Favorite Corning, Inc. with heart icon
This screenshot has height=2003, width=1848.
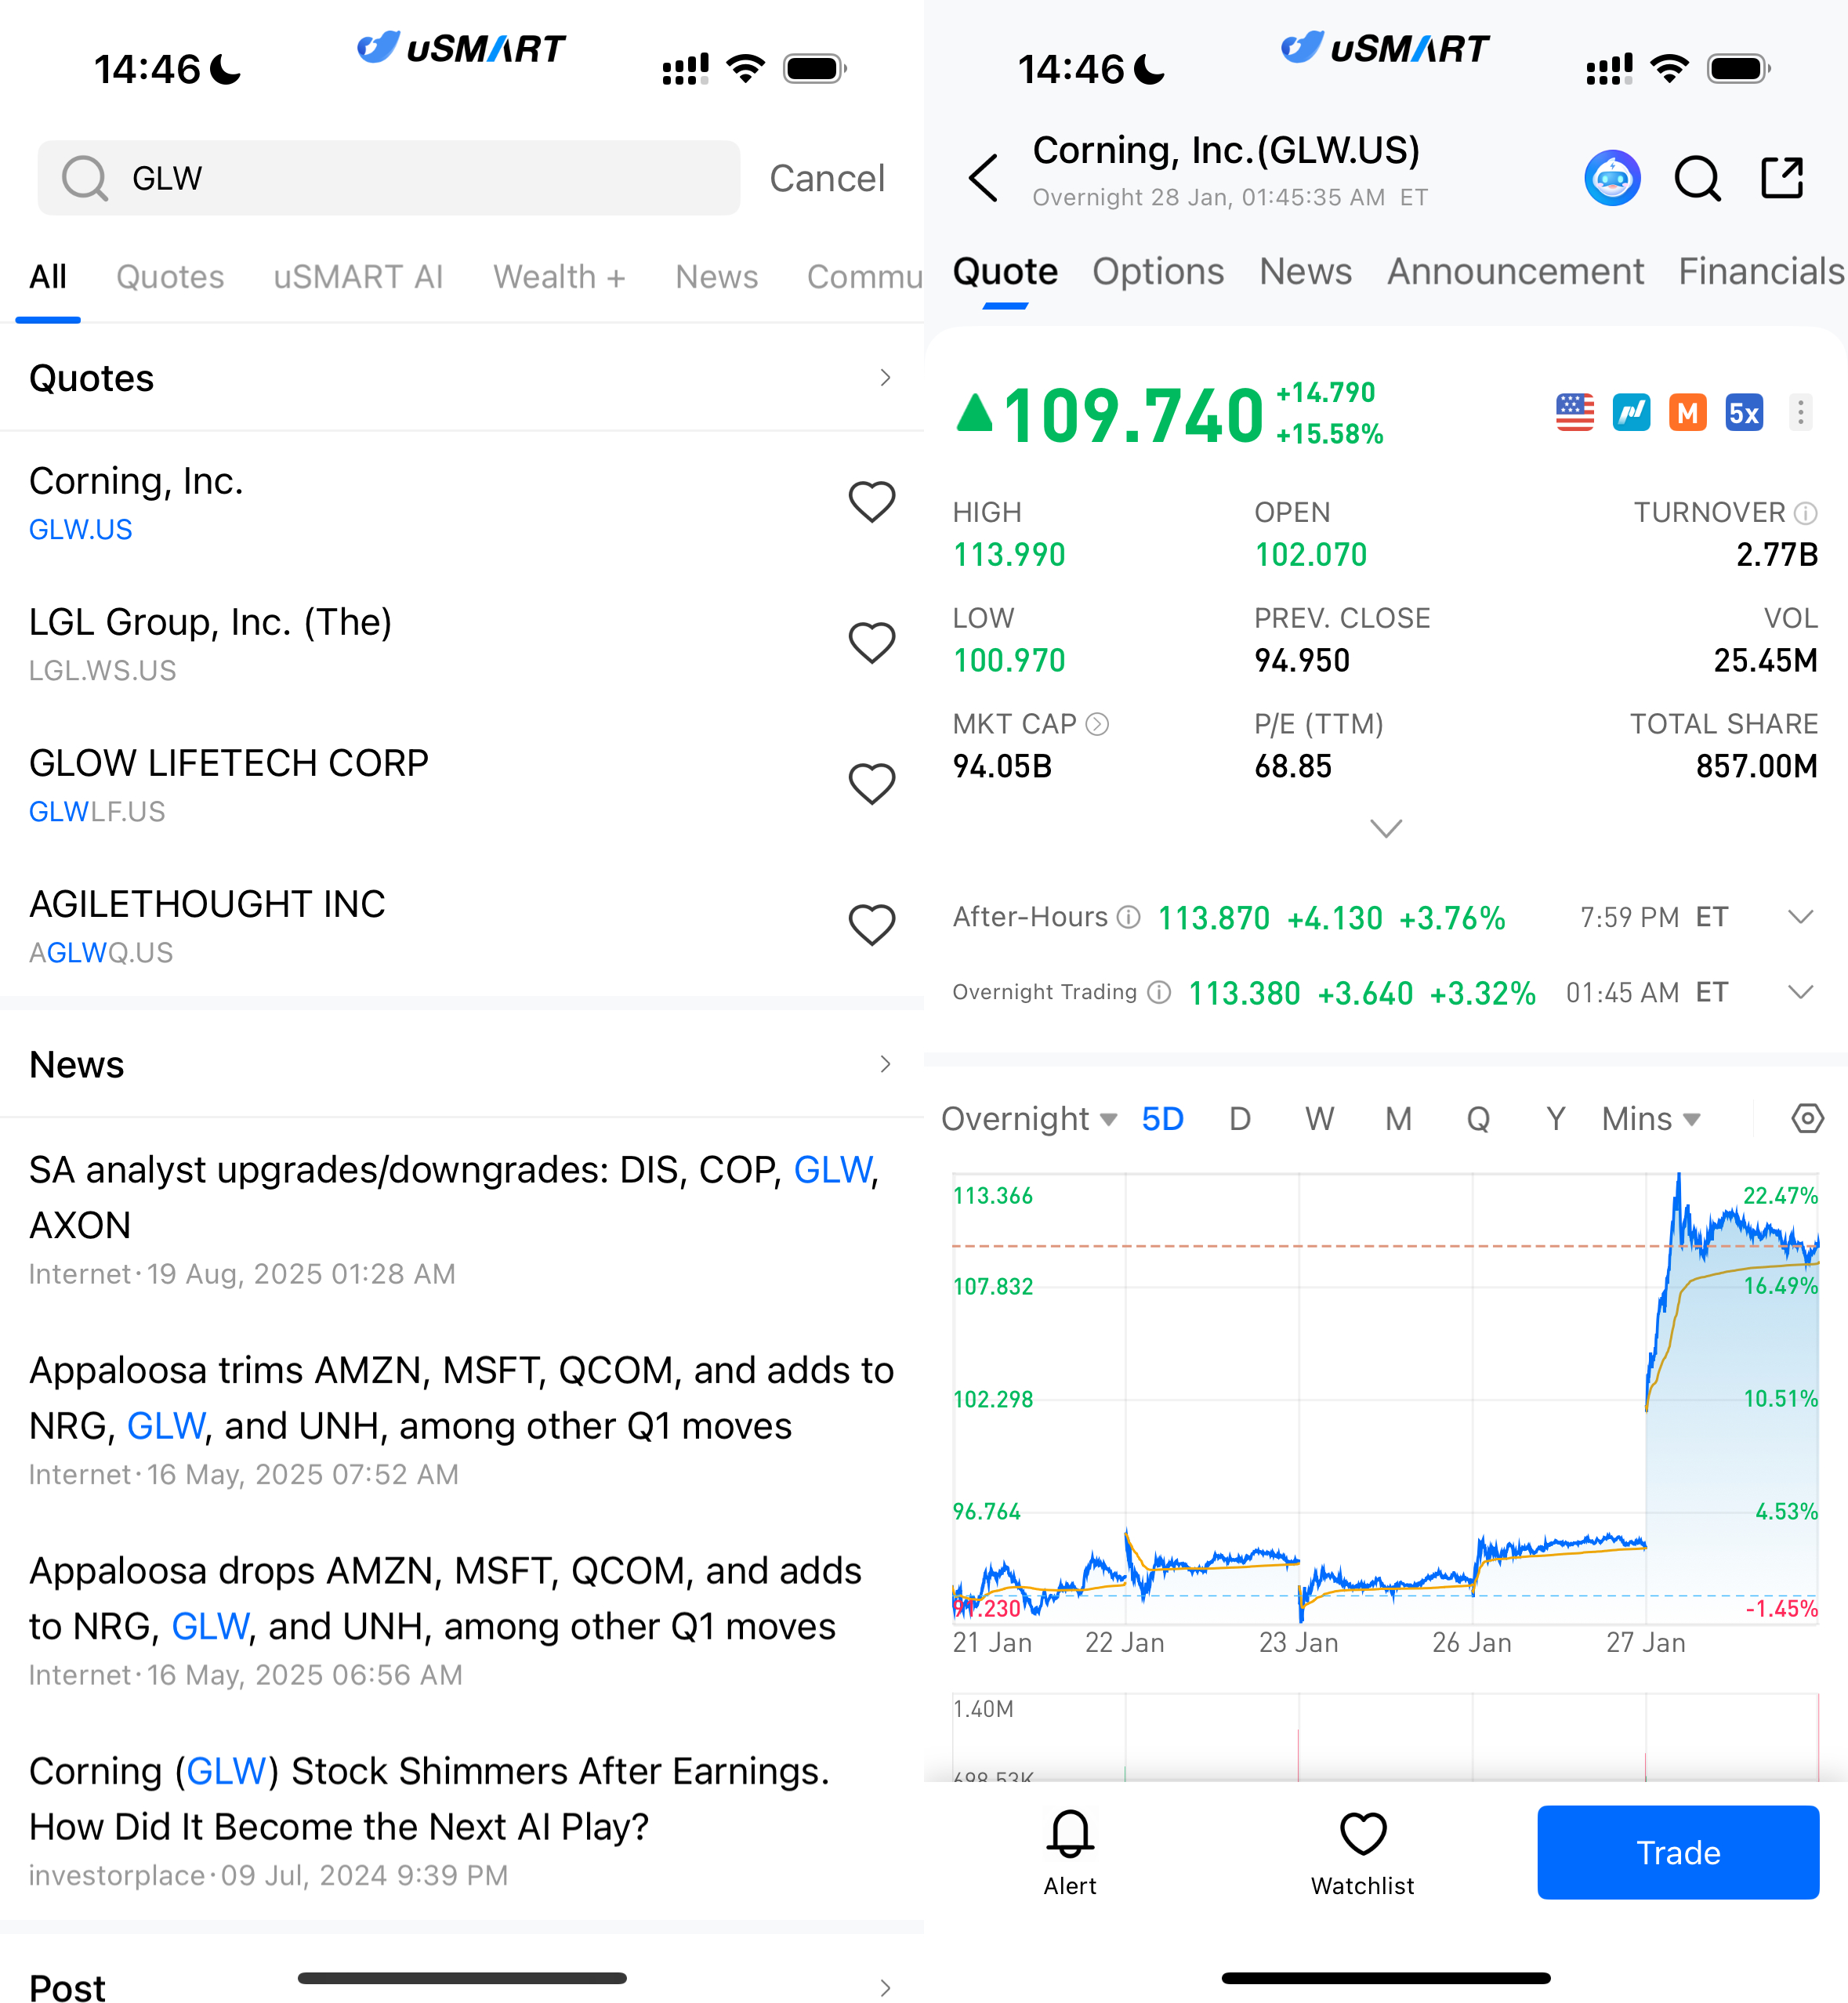coord(871,502)
